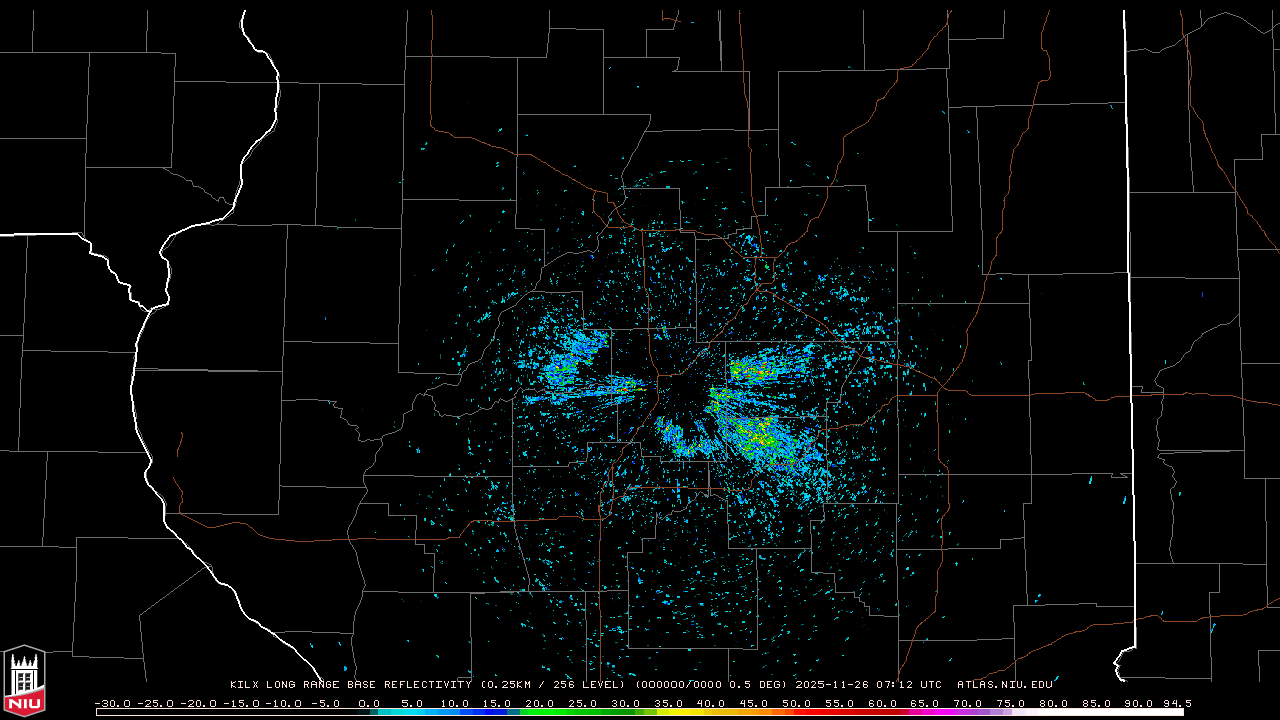Click the (0.25KM / 256 LEVEL) text
This screenshot has height=720, width=1280.
pos(553,685)
